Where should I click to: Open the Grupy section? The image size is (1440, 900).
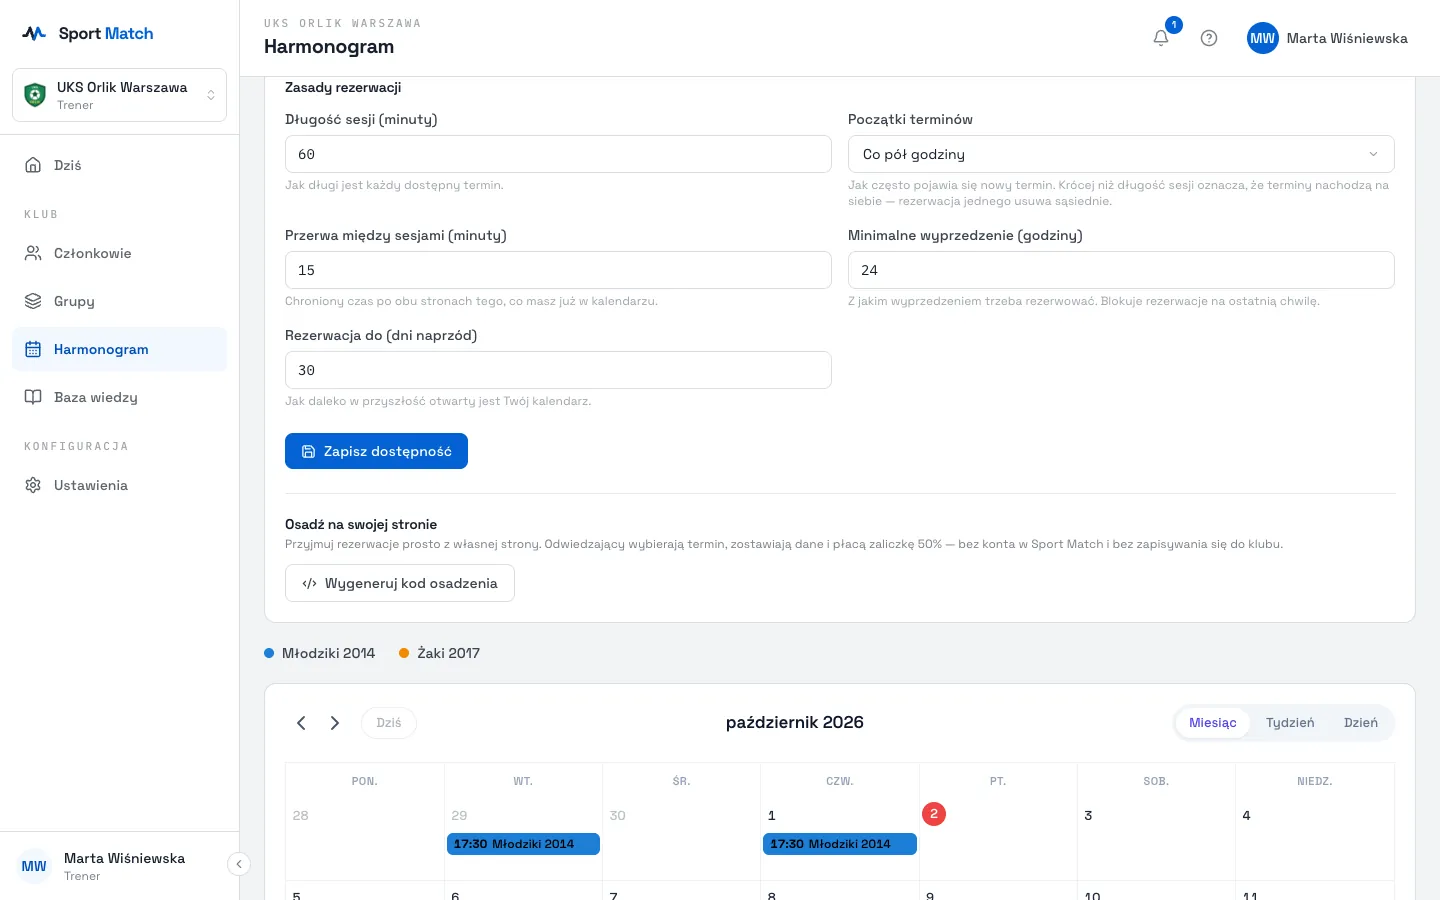point(119,301)
